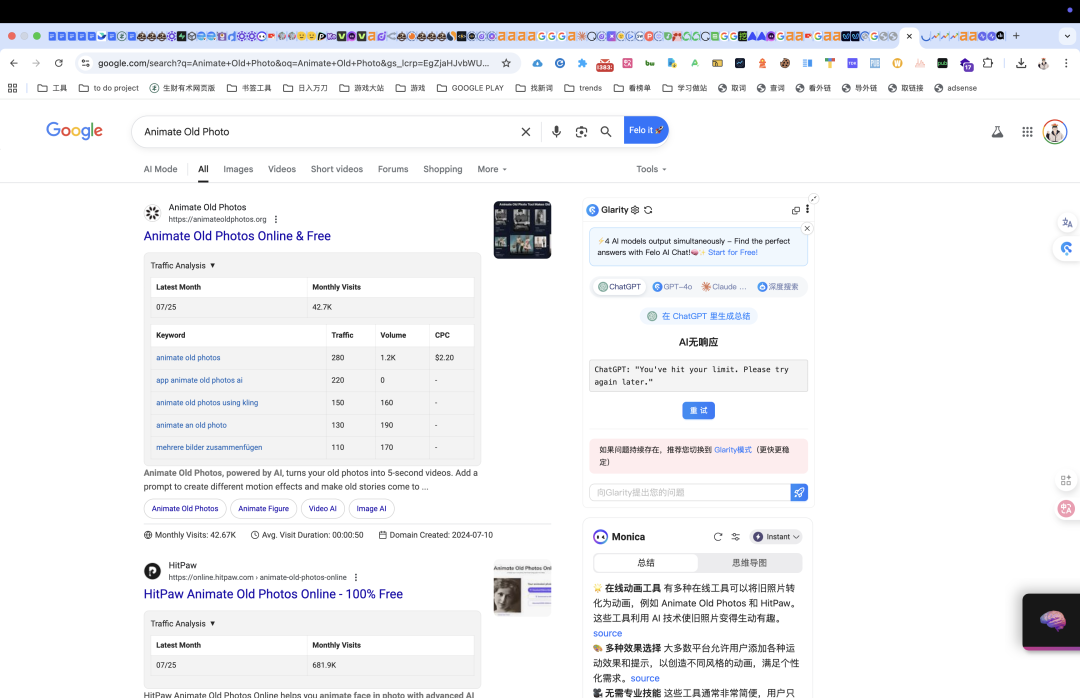This screenshot has height=698, width=1080.
Task: Reload the page
Action: pyautogui.click(x=59, y=63)
